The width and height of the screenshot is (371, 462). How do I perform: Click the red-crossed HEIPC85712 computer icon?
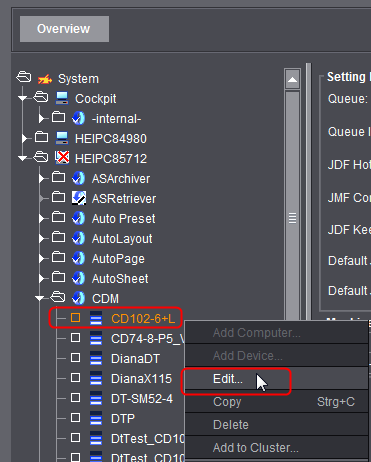(x=62, y=158)
